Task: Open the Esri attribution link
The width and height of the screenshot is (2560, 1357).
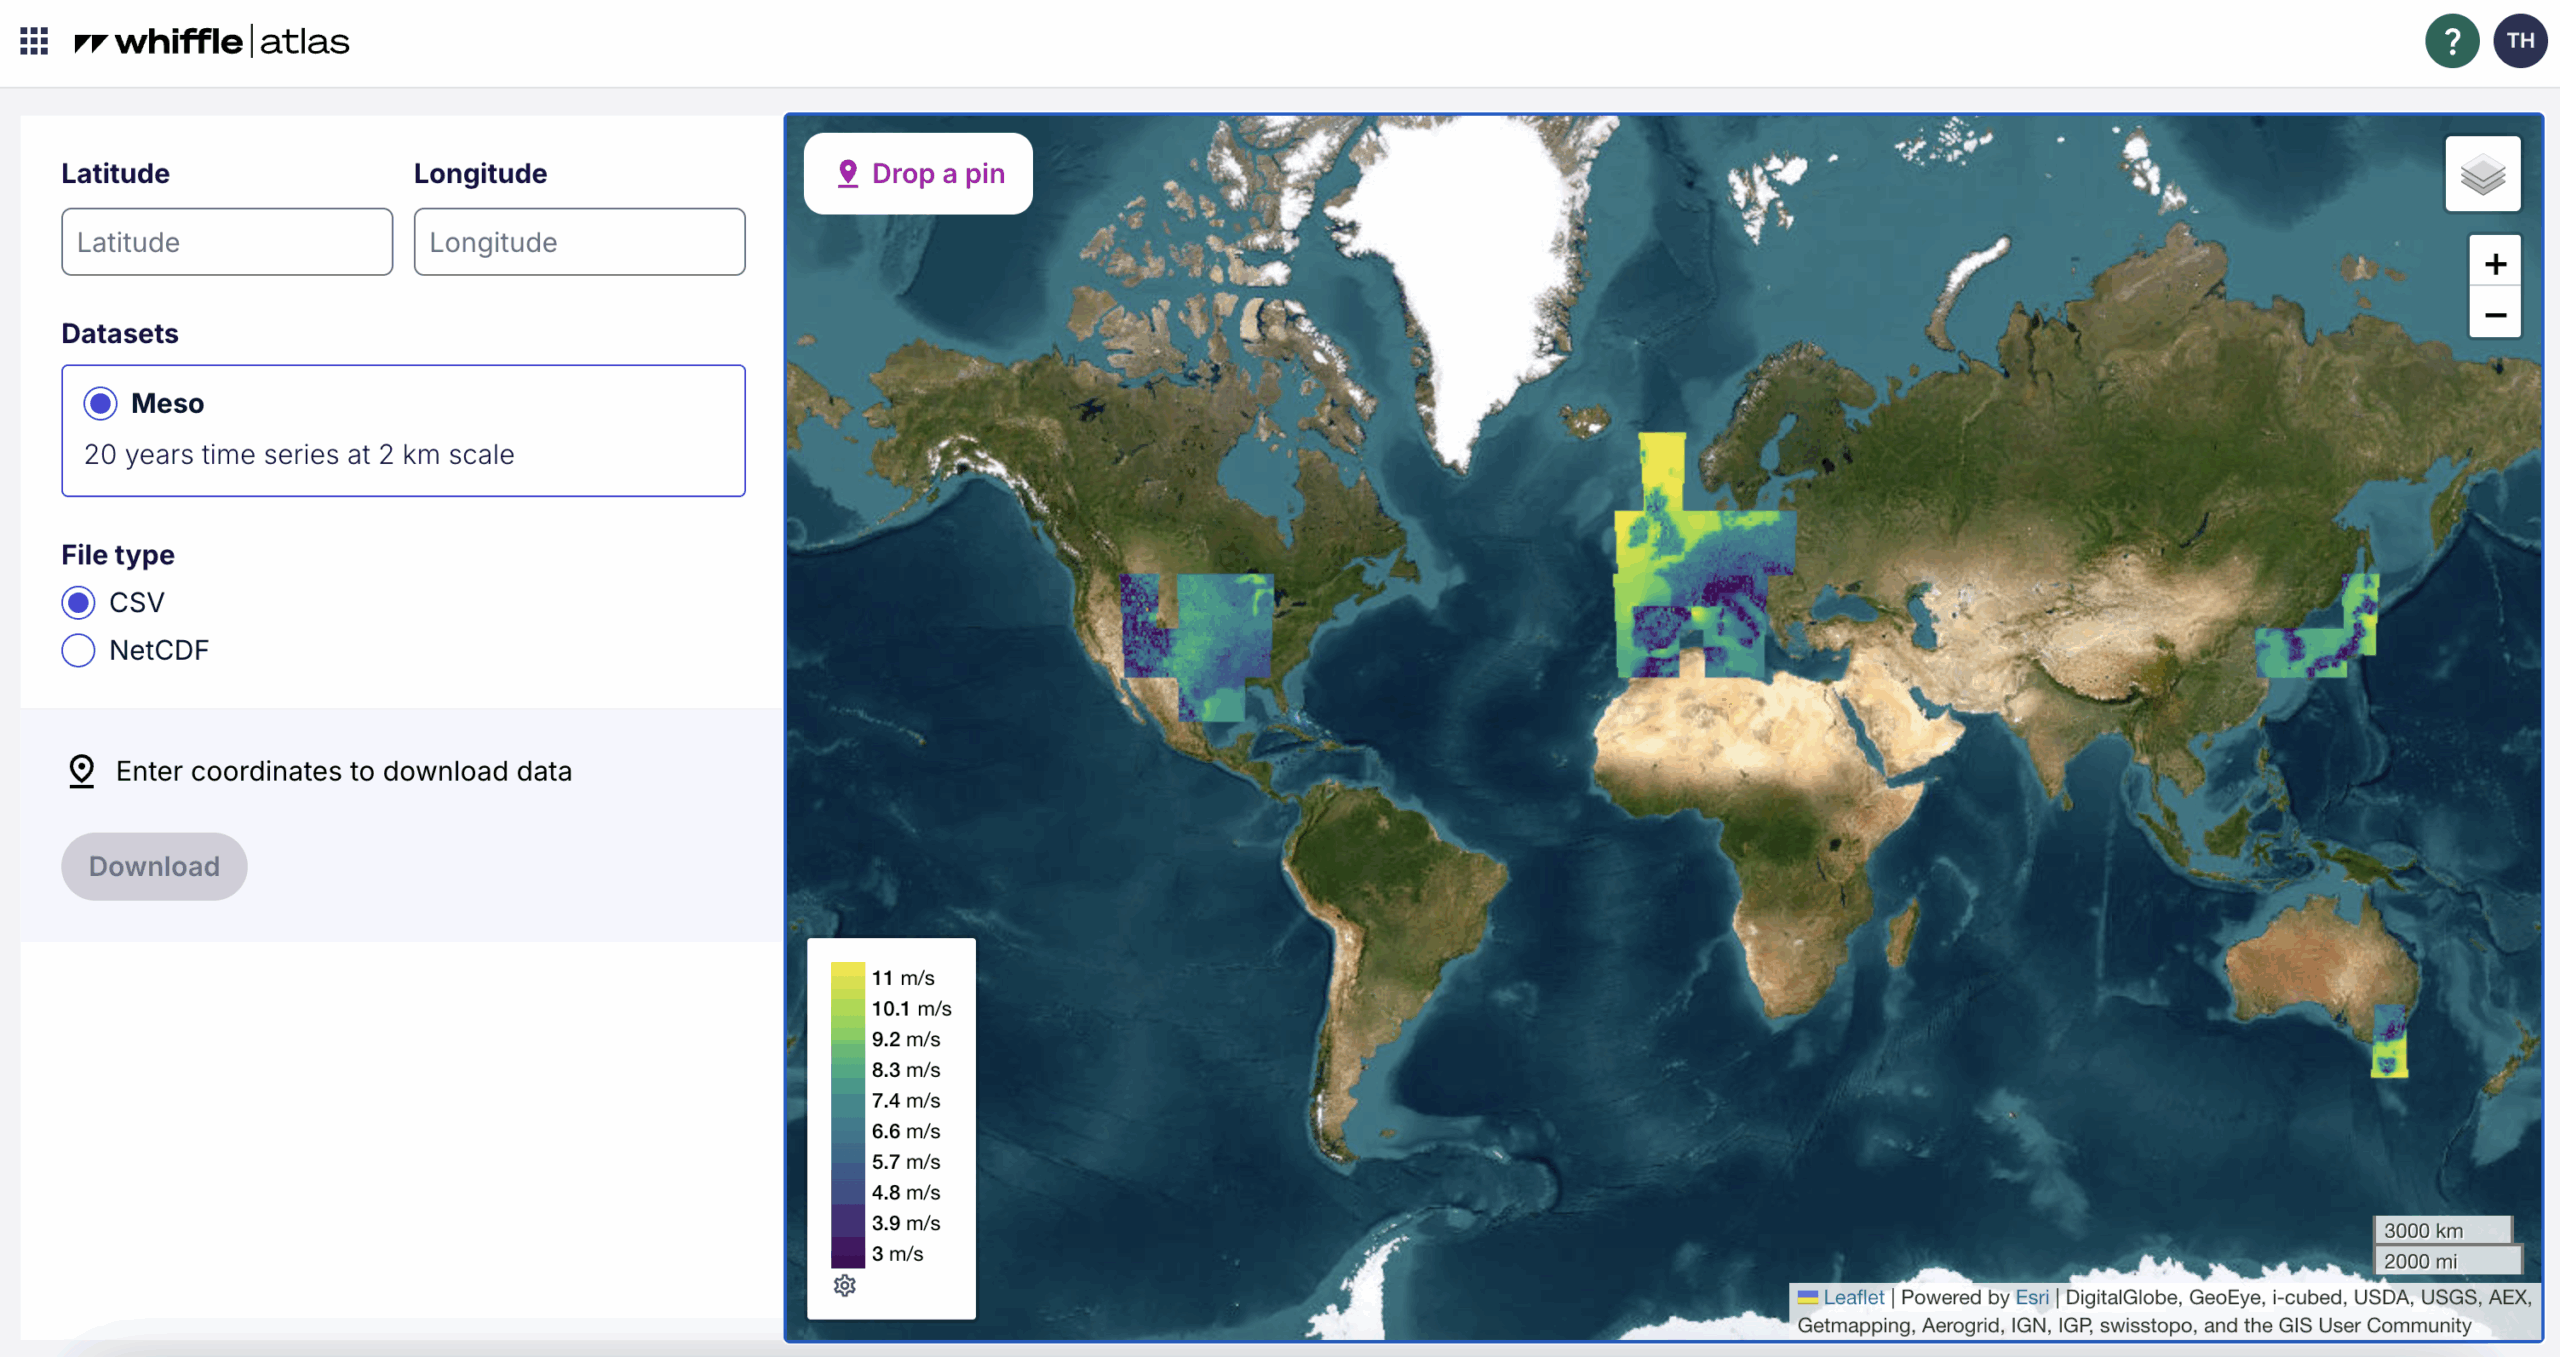Action: [2031, 1297]
